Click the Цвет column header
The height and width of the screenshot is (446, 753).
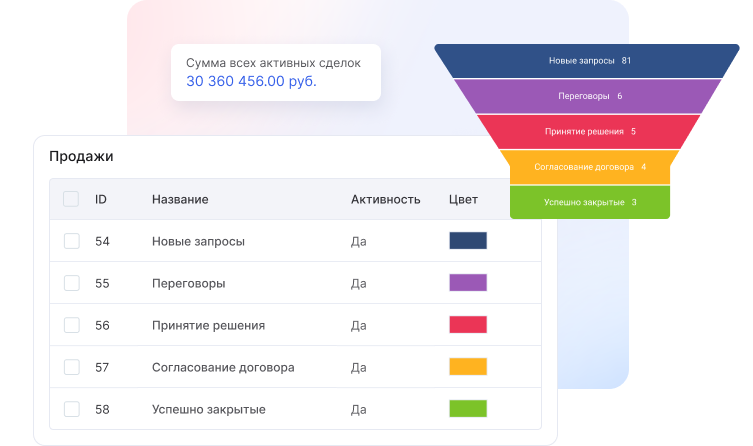[463, 199]
